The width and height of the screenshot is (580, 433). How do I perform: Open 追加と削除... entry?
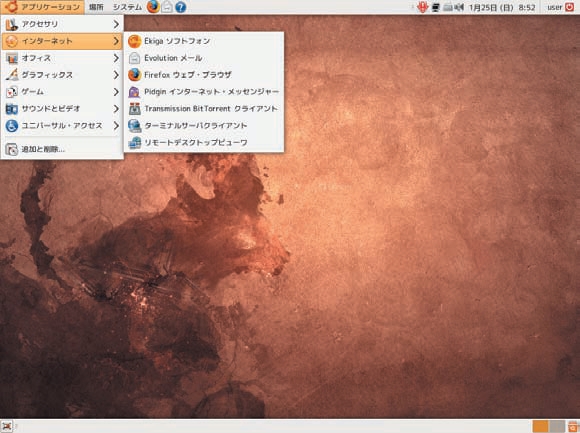point(62,149)
